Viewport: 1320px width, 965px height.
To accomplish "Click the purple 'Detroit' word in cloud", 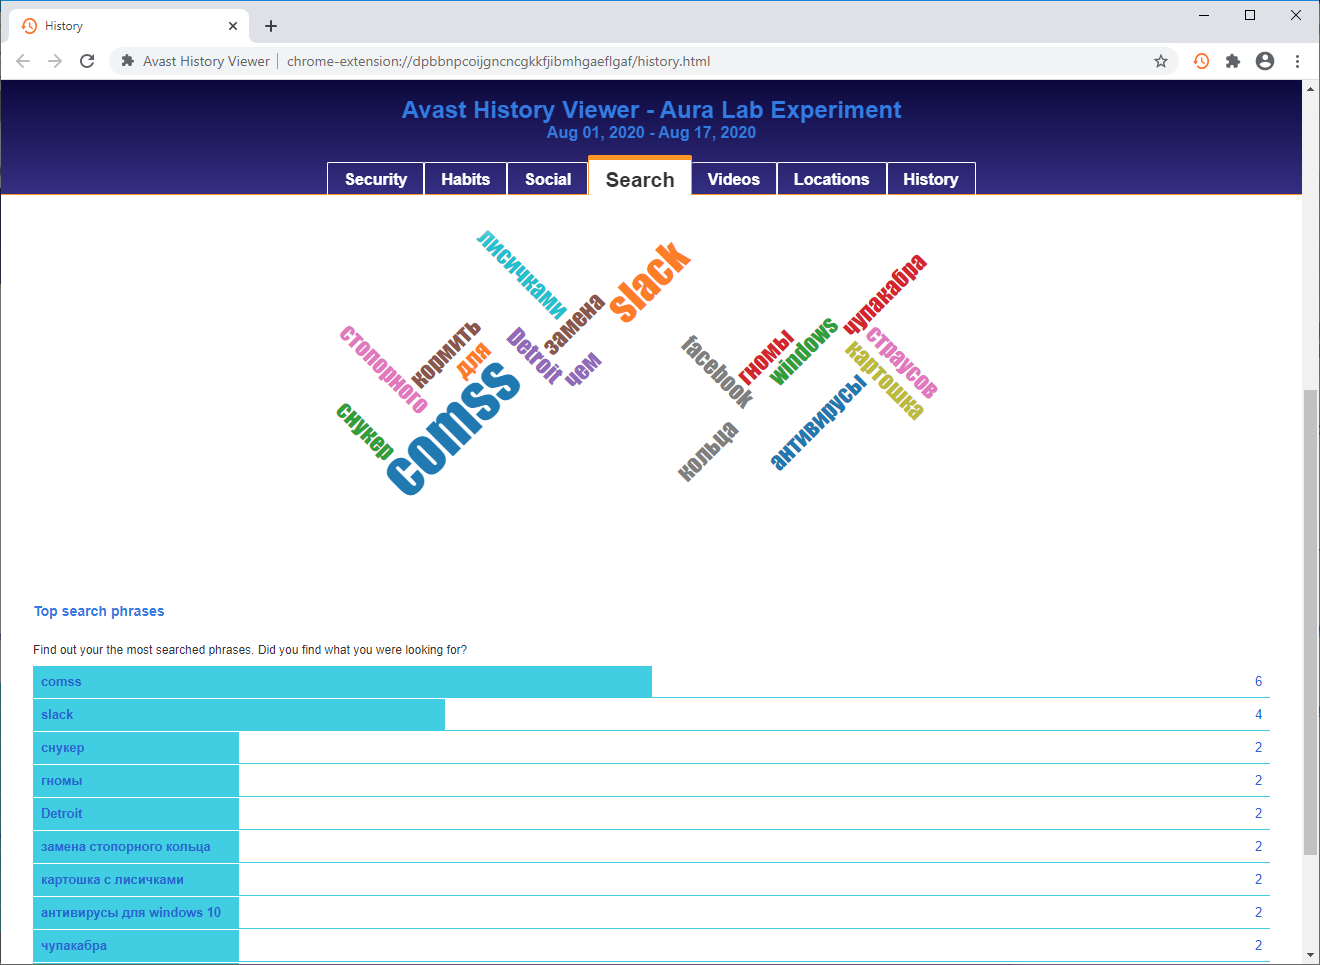I will (535, 356).
